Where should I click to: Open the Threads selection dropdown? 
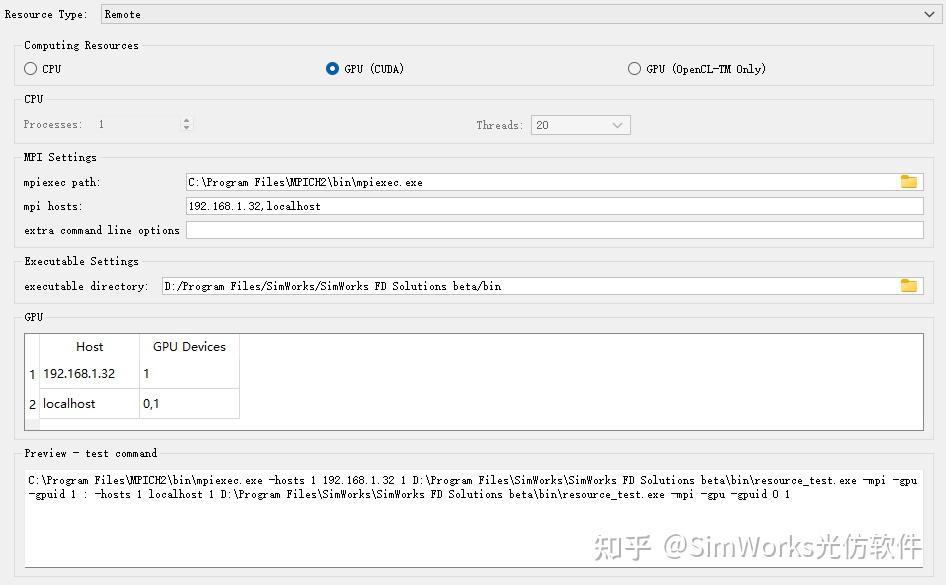click(619, 124)
